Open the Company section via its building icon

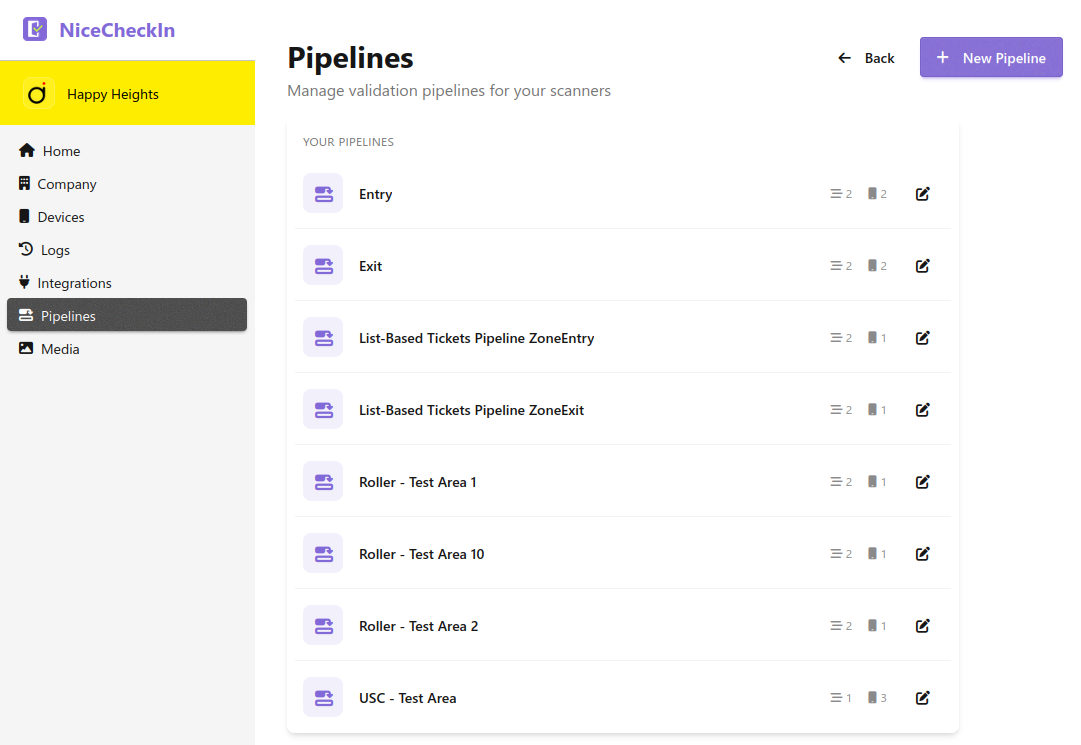tap(25, 183)
